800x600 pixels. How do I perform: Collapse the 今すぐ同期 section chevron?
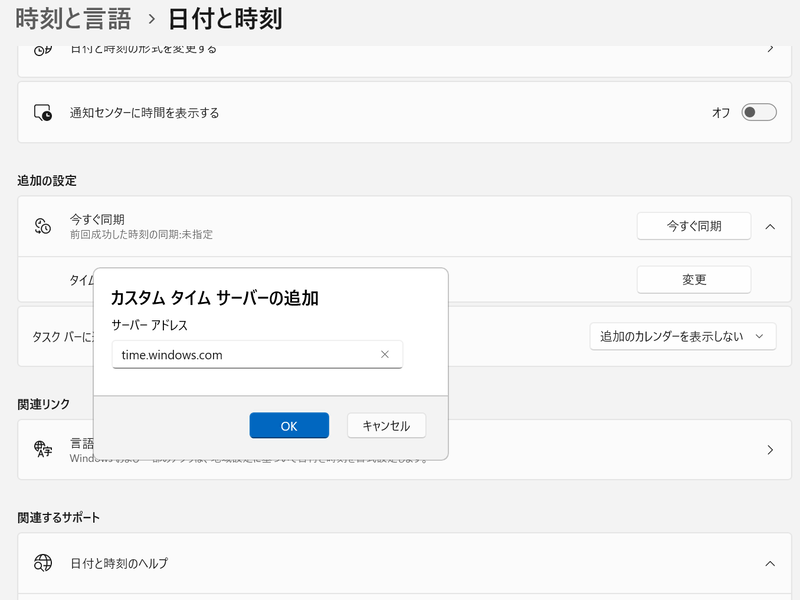tap(768, 226)
